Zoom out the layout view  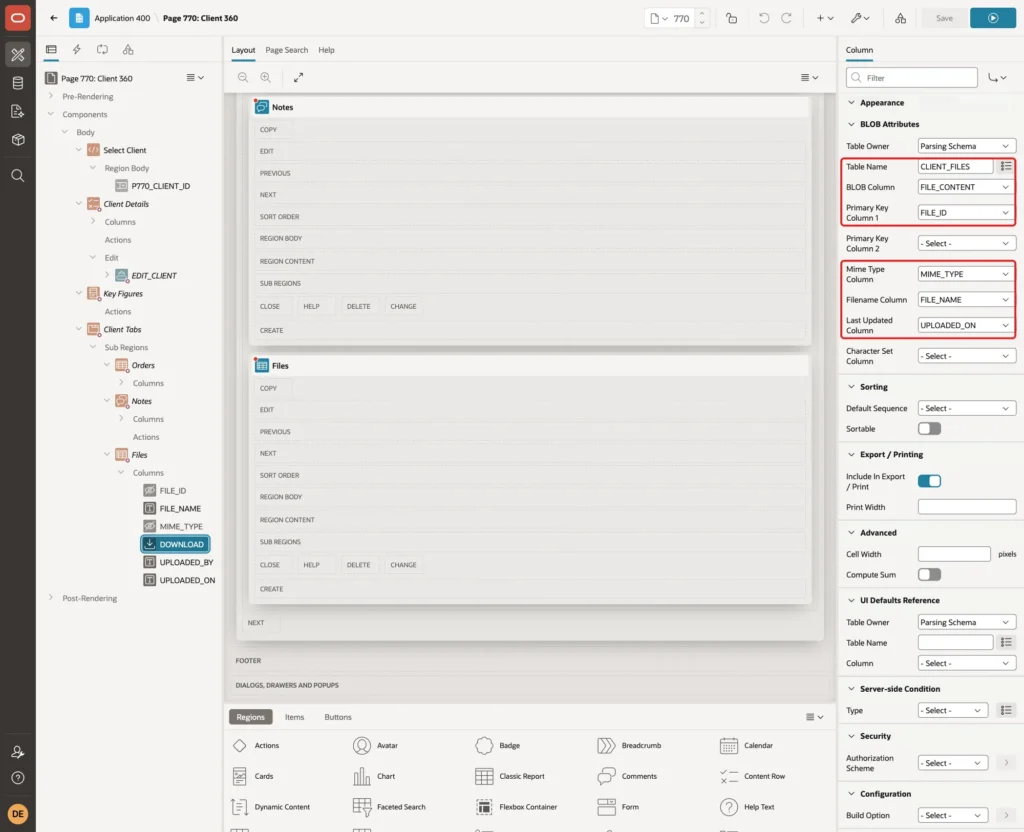coord(243,77)
